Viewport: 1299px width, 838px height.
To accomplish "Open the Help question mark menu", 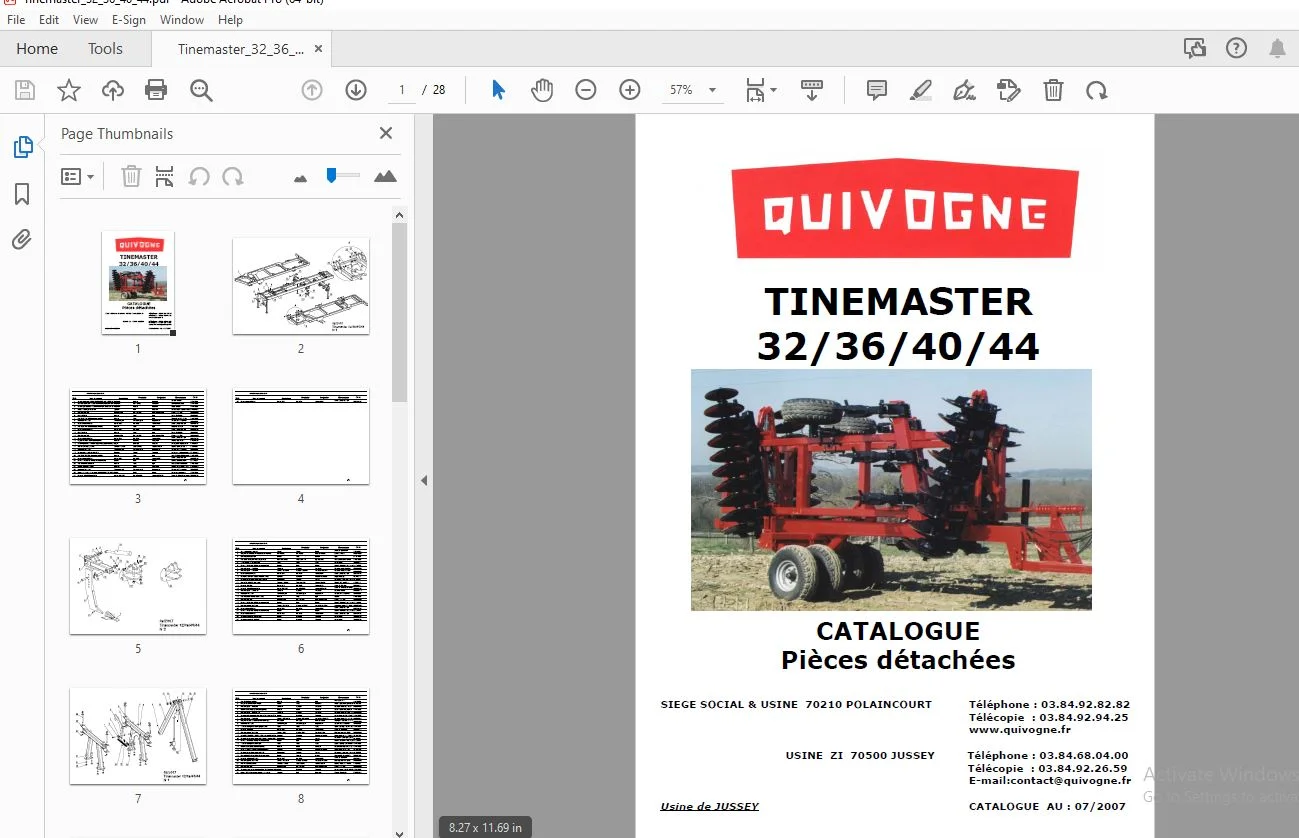I will pos(1237,48).
